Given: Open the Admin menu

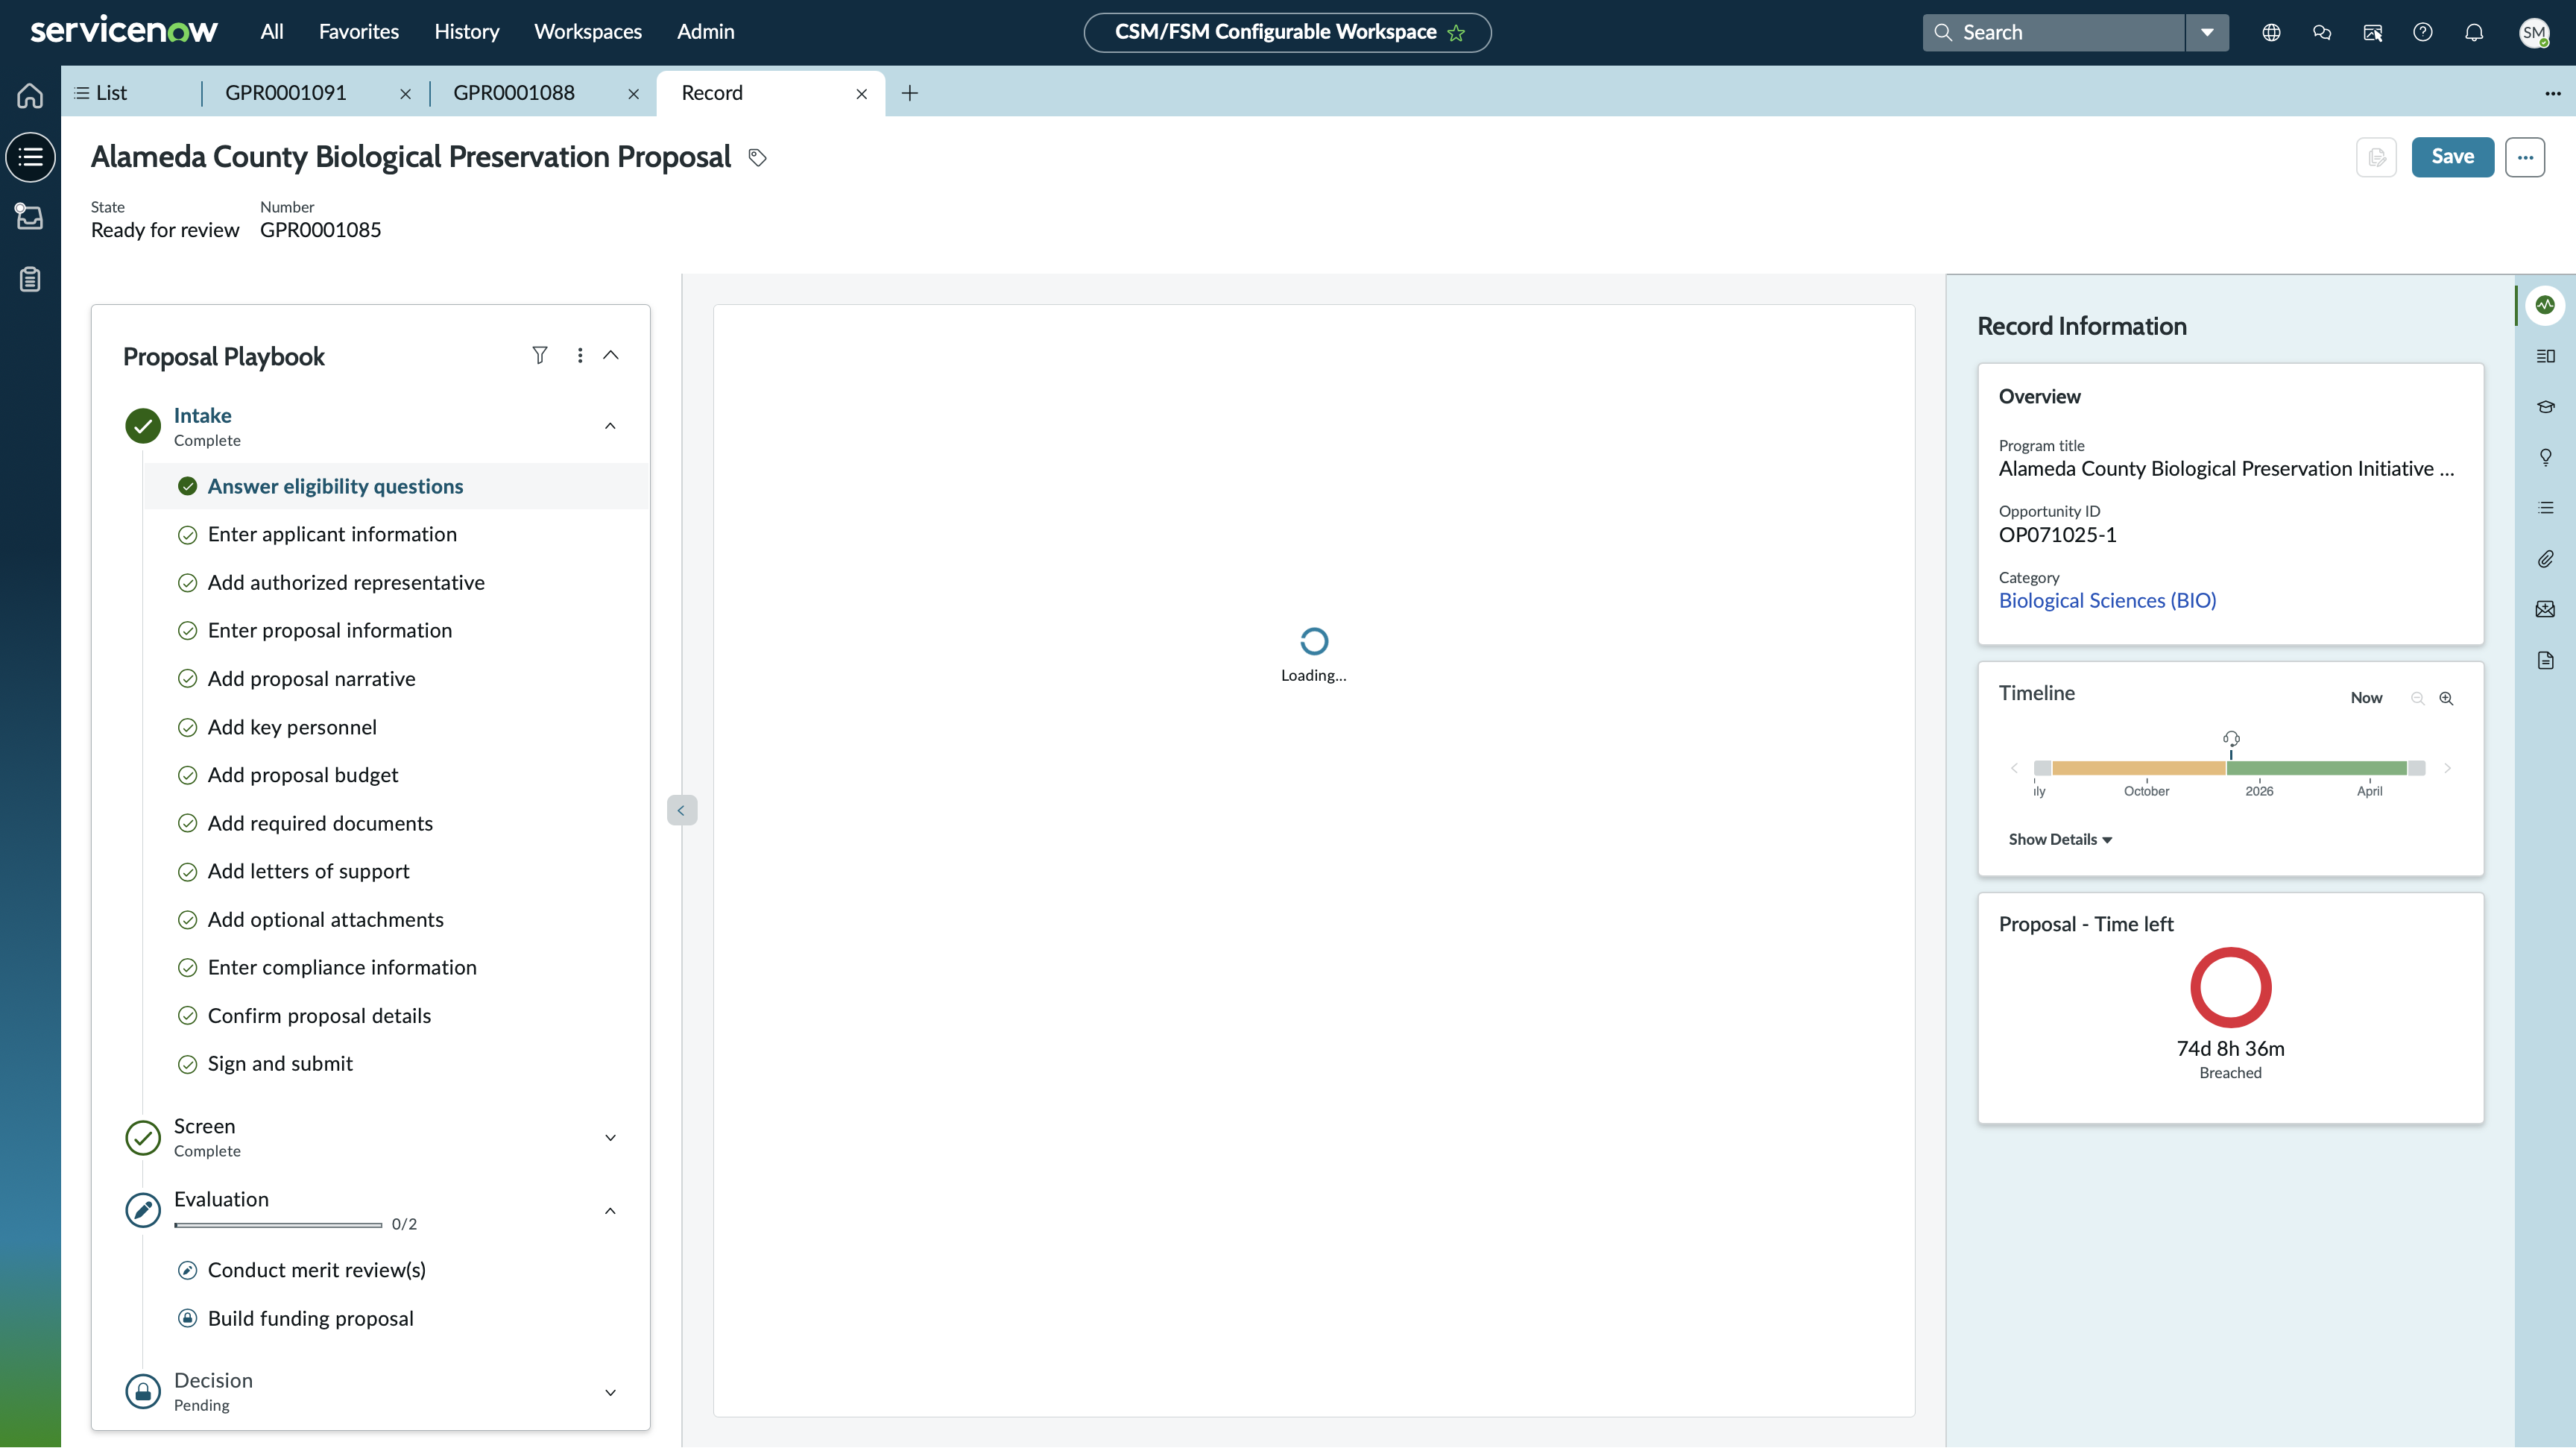Looking at the screenshot, I should pos(705,32).
